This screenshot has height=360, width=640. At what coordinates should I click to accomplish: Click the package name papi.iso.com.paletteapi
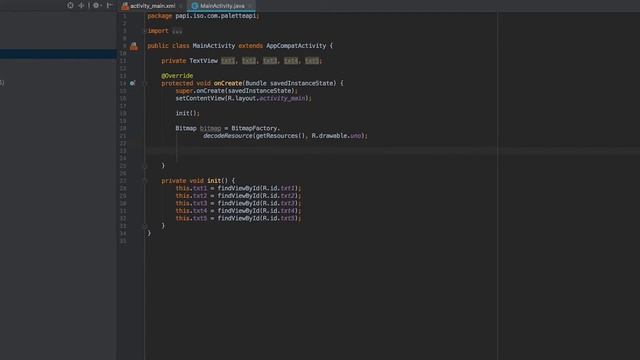[216, 16]
